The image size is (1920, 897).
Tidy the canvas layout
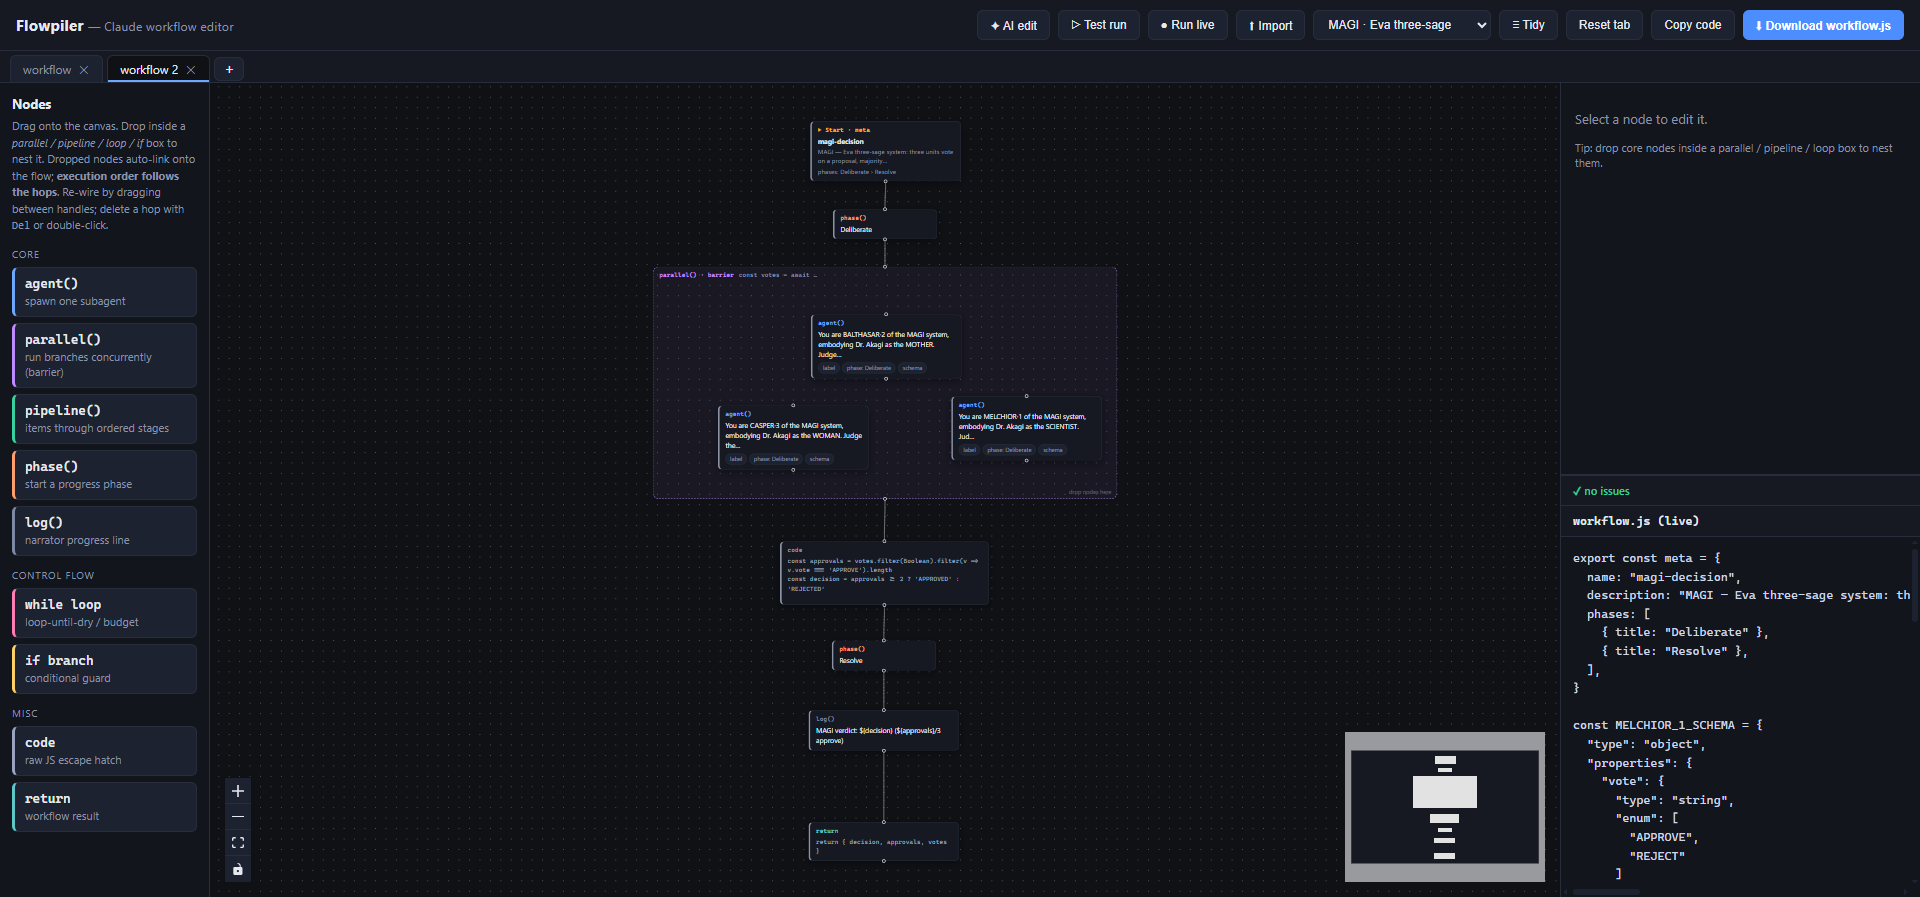[x=1528, y=25]
